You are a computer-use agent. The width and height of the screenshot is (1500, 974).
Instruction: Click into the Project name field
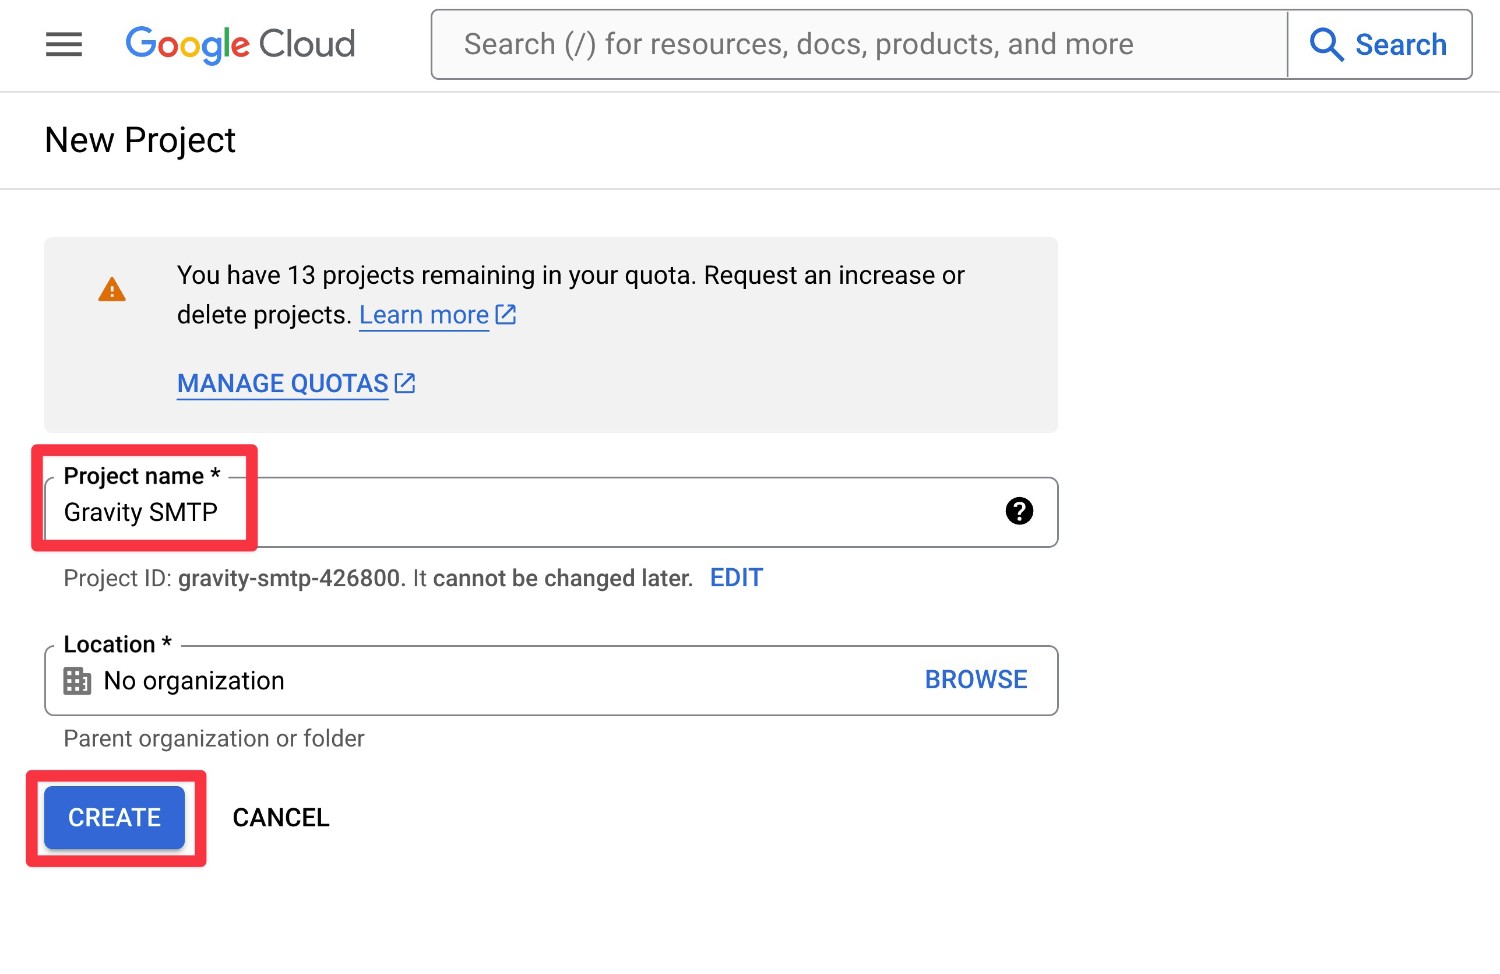[551, 512]
